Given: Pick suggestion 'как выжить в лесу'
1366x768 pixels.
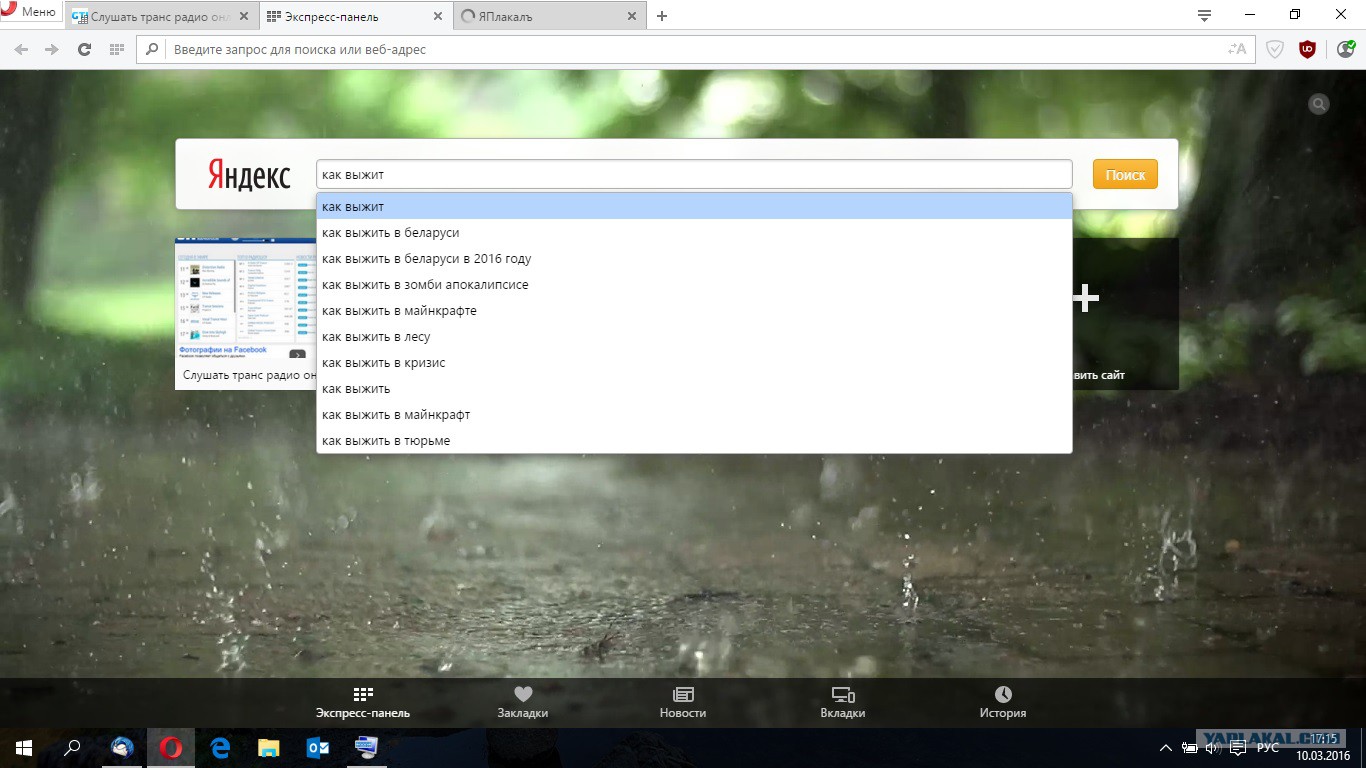Looking at the screenshot, I should click(694, 336).
